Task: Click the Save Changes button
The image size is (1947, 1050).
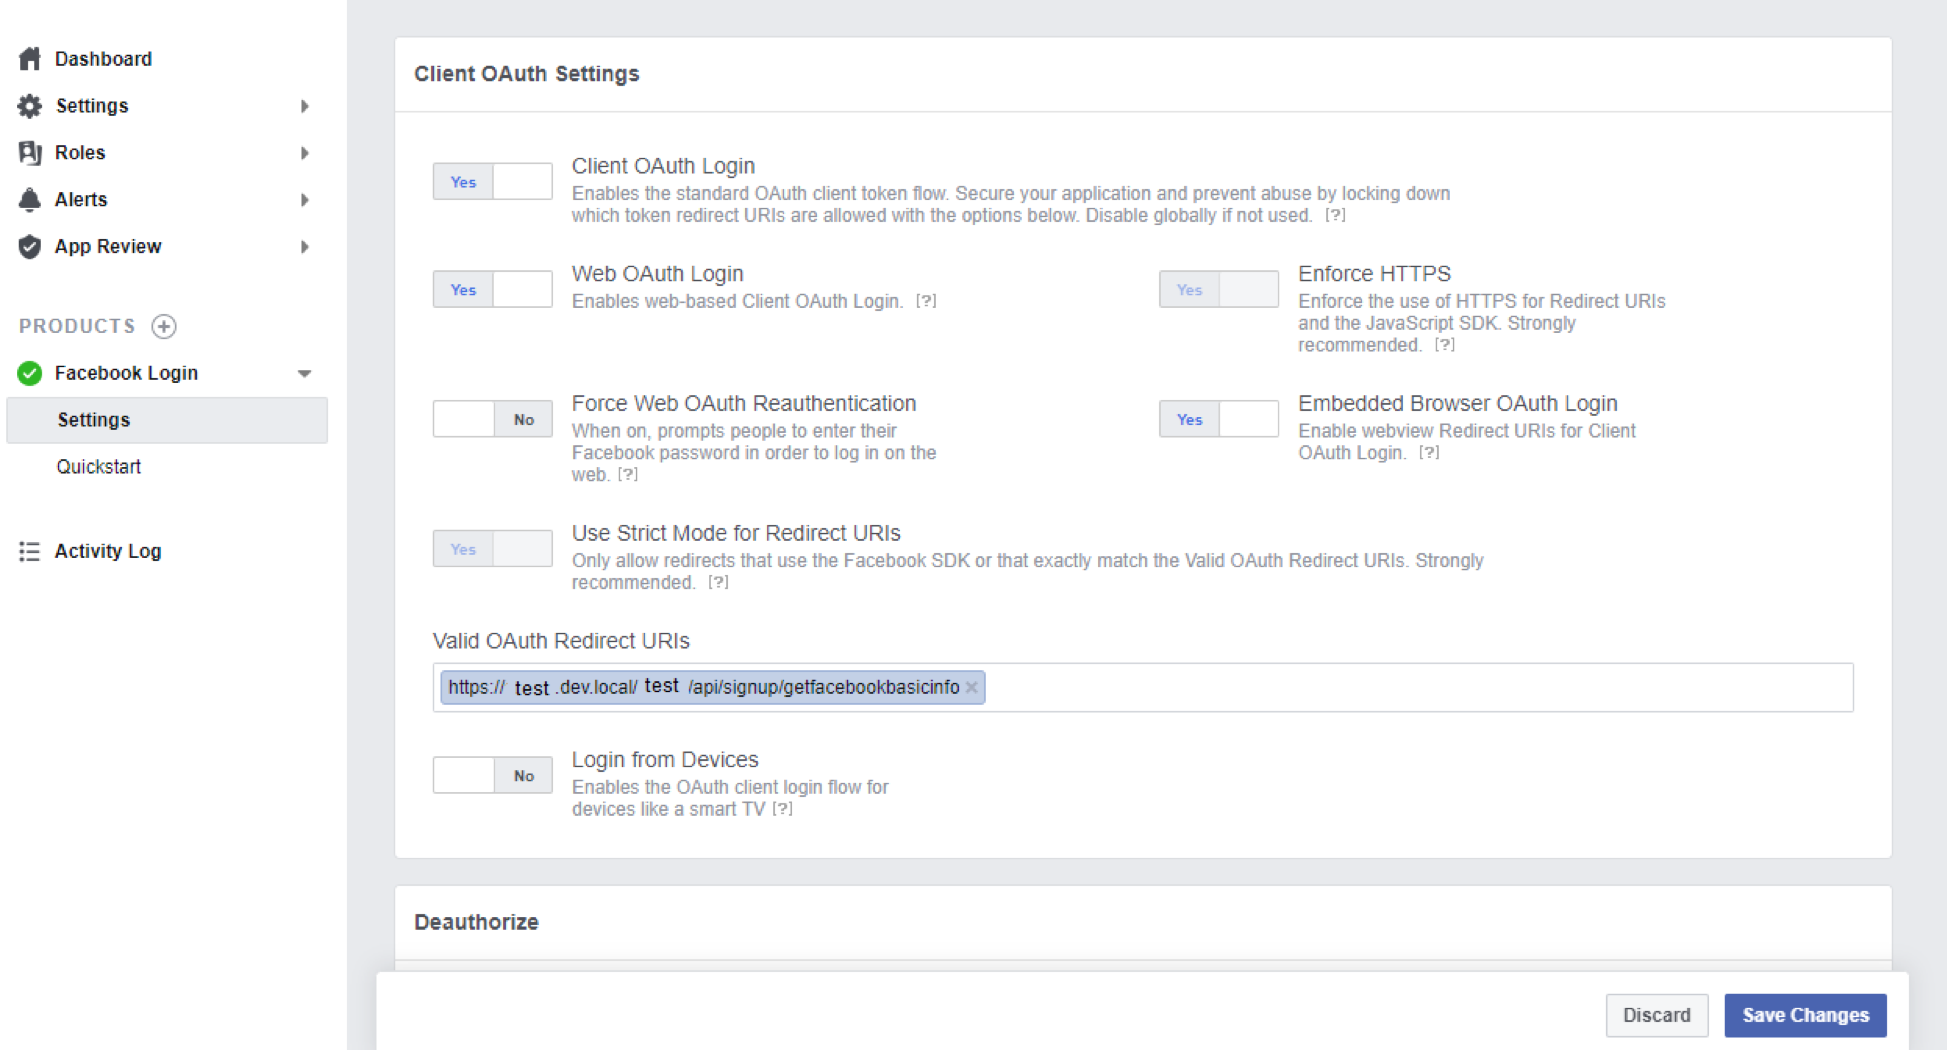Action: coord(1805,1015)
